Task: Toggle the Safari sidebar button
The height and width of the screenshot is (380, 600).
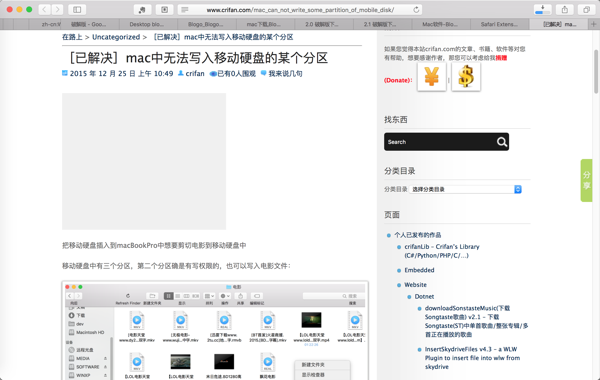Action: pyautogui.click(x=77, y=10)
